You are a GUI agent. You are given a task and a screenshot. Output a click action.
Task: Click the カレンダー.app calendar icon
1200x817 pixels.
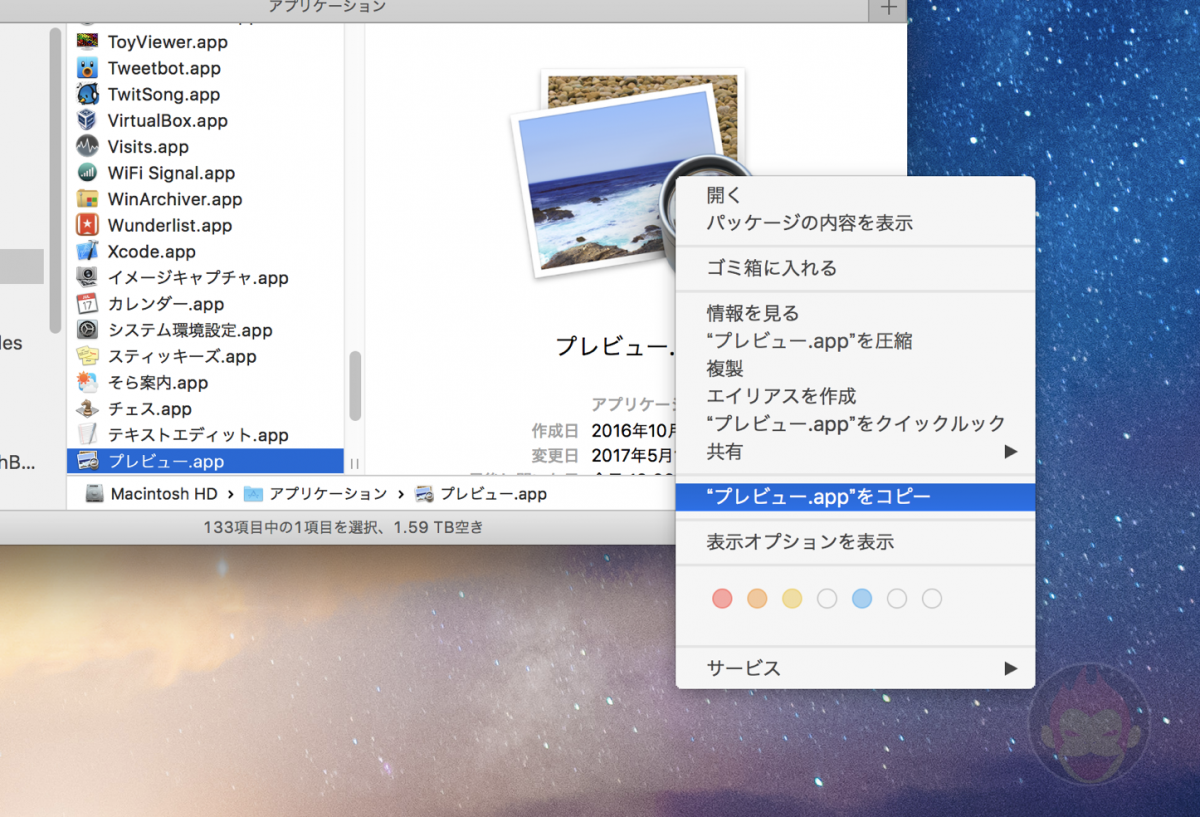(x=87, y=304)
